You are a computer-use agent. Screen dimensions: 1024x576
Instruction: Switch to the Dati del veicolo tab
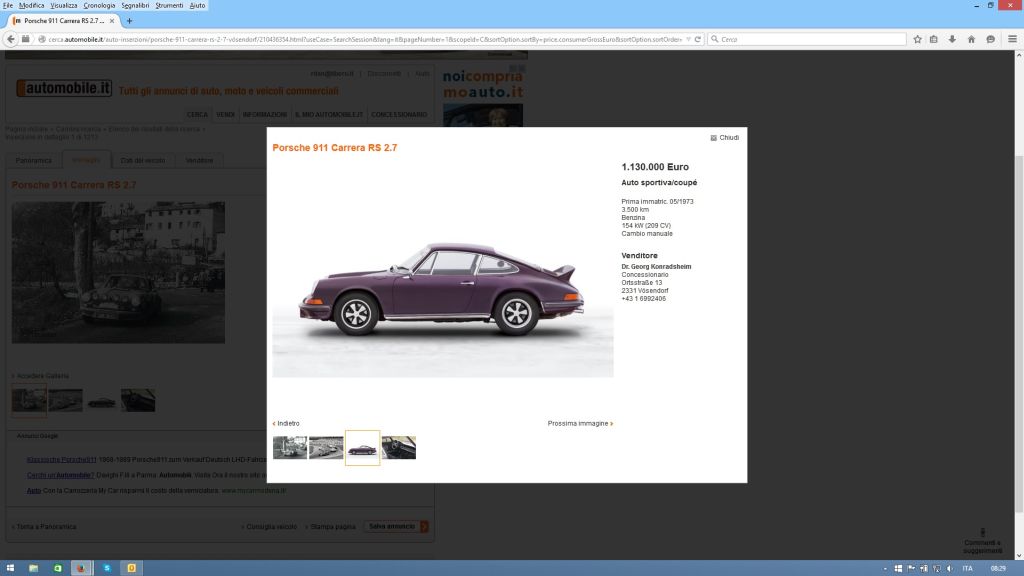point(142,160)
